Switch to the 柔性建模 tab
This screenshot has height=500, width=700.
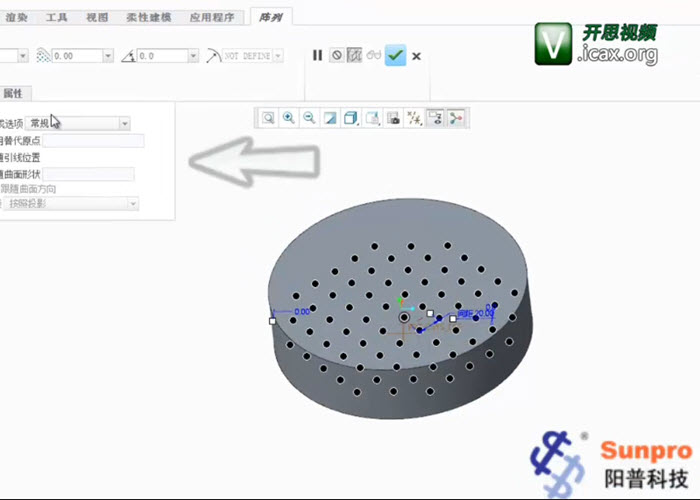149,17
